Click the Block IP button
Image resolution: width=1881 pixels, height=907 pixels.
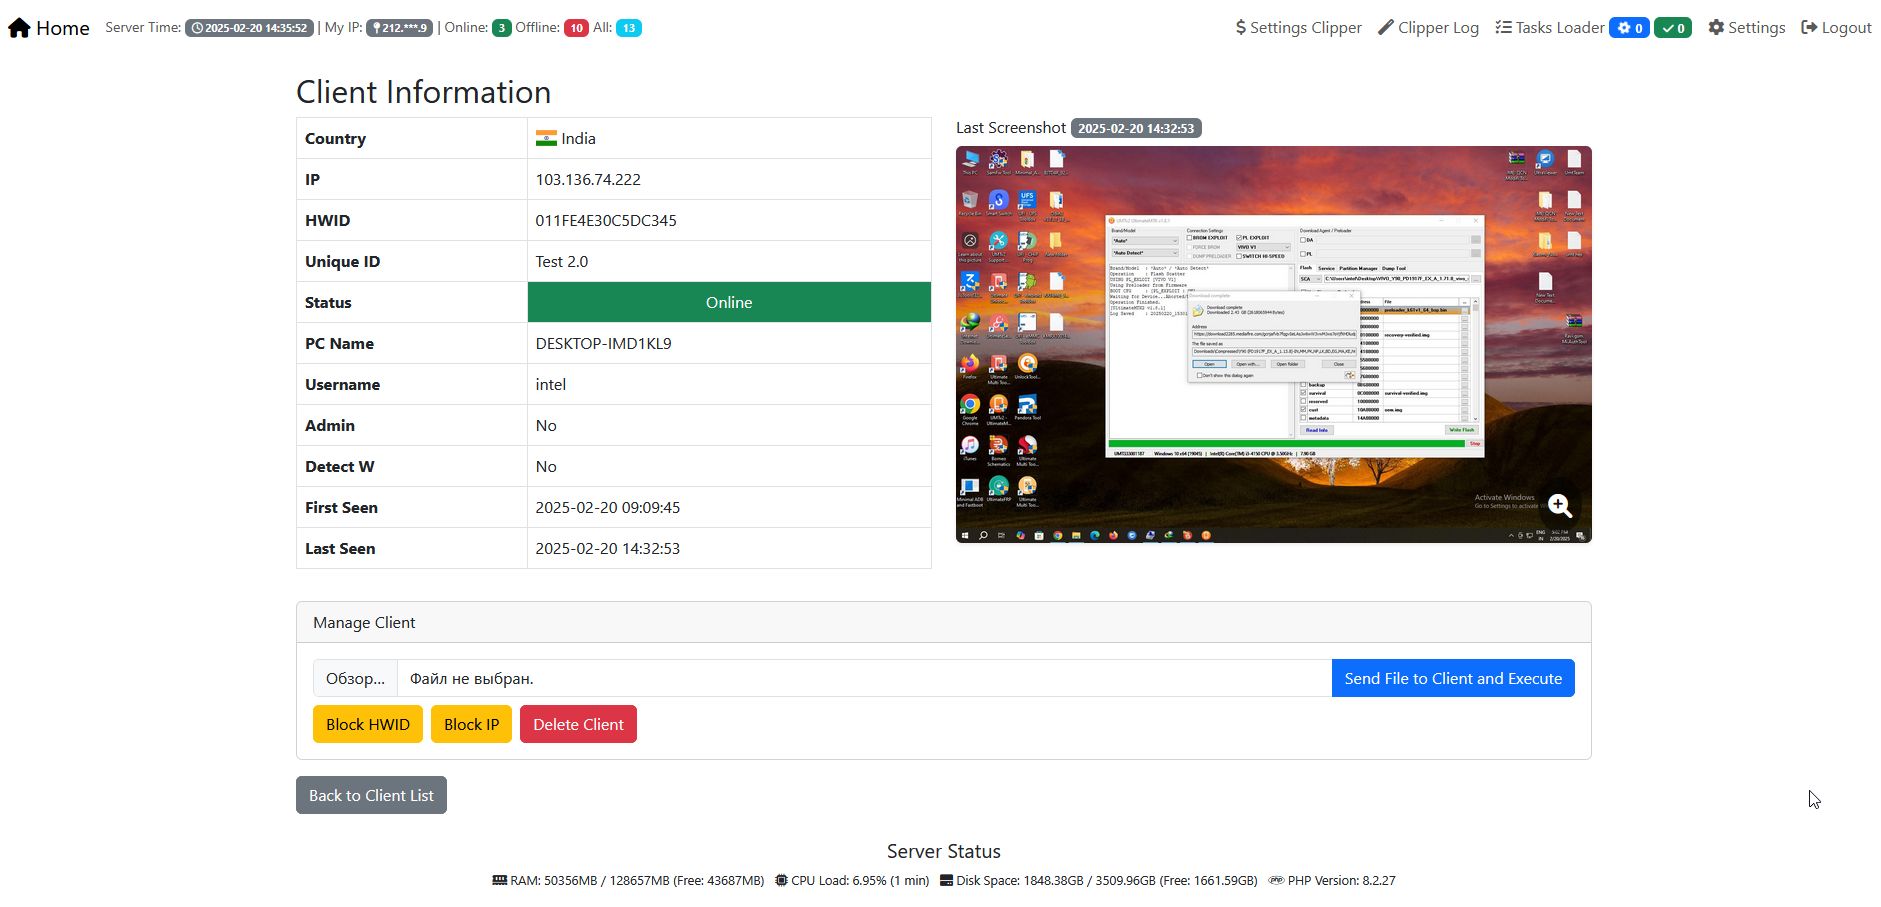pyautogui.click(x=471, y=724)
